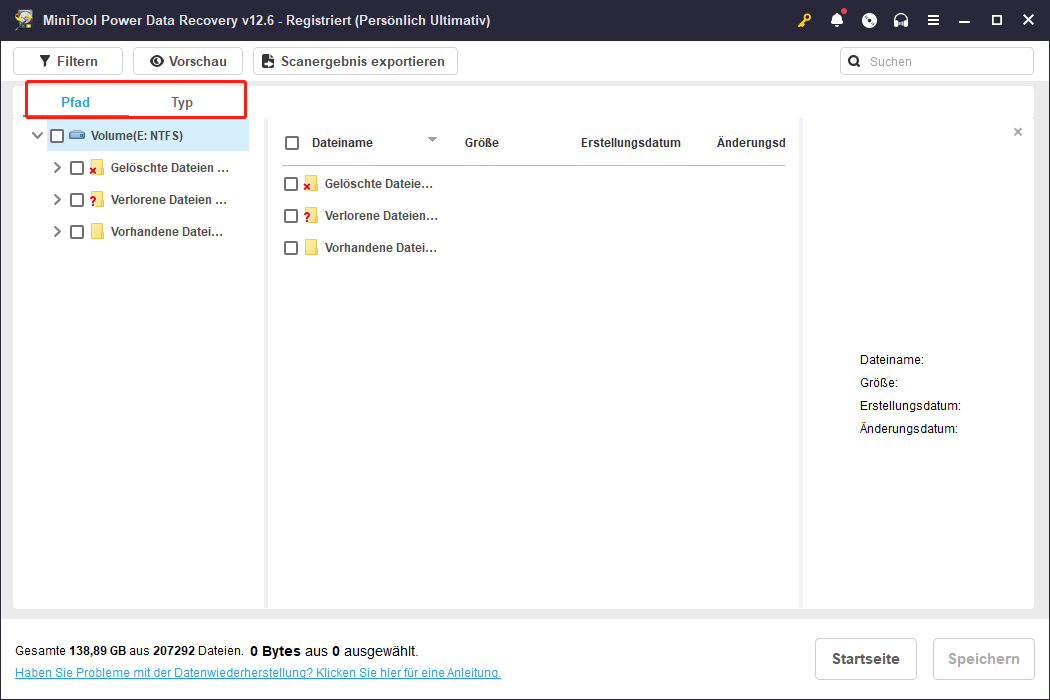The height and width of the screenshot is (700, 1050).
Task: Select Vorhandene Datei... label in the tree
Action: 167,232
